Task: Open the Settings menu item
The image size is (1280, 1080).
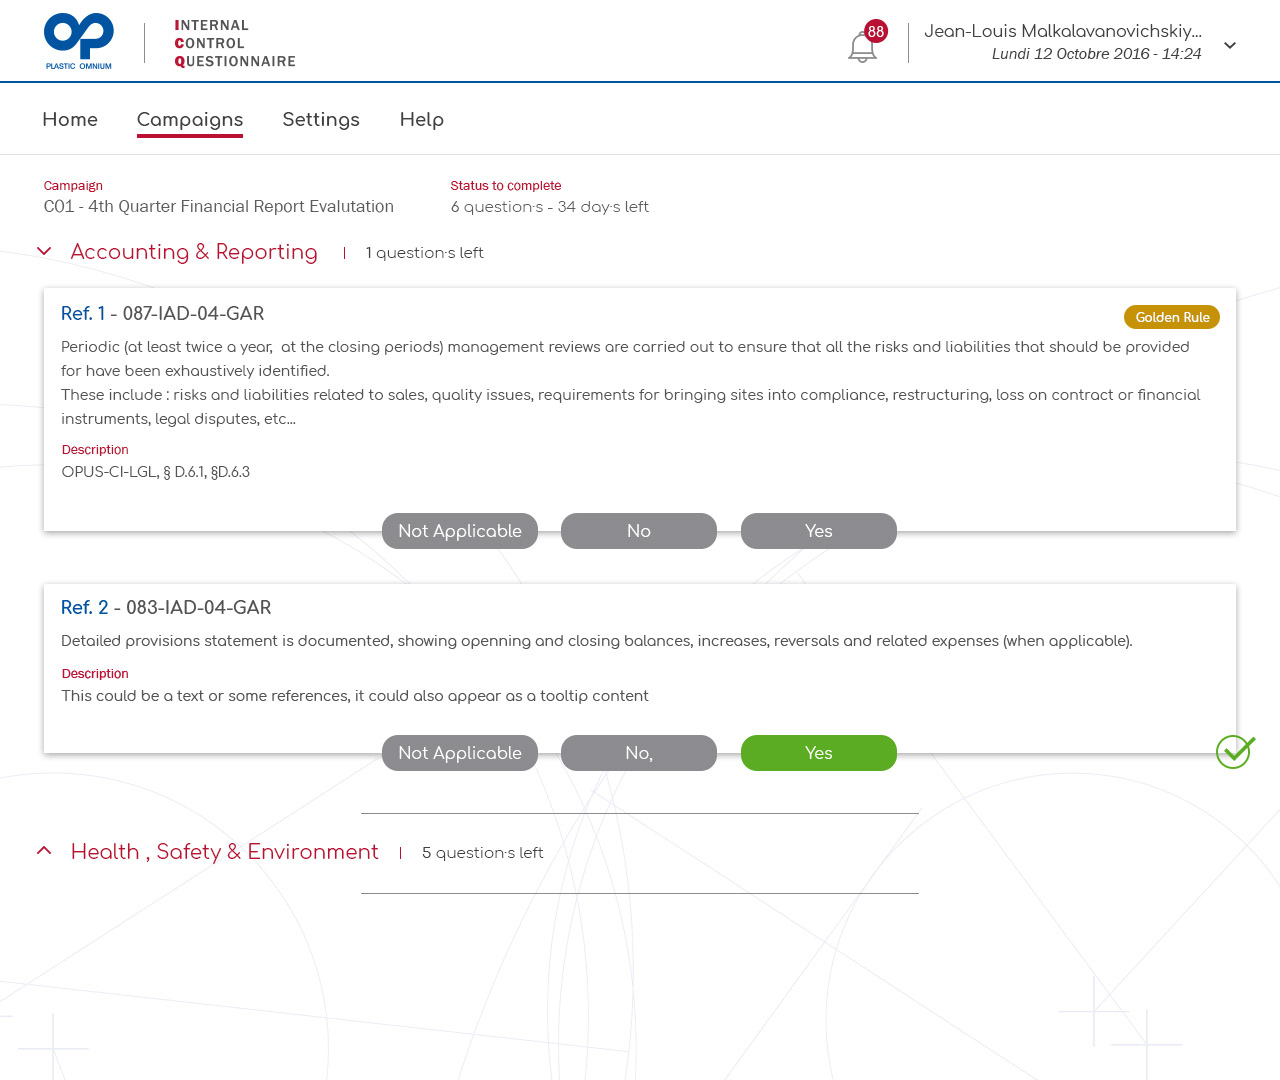Action: click(x=321, y=119)
